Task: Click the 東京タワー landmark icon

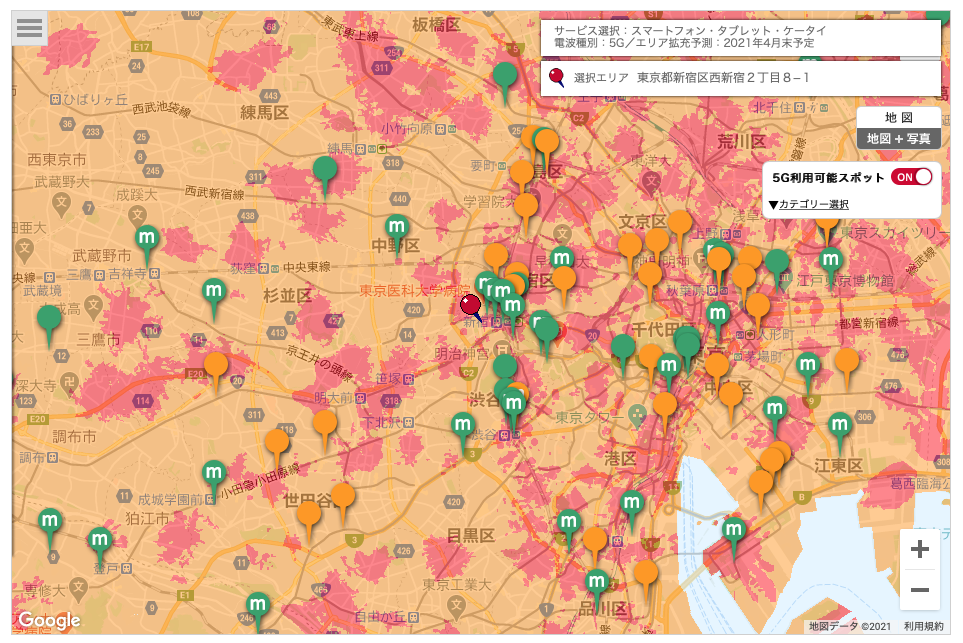Action: [x=637, y=416]
